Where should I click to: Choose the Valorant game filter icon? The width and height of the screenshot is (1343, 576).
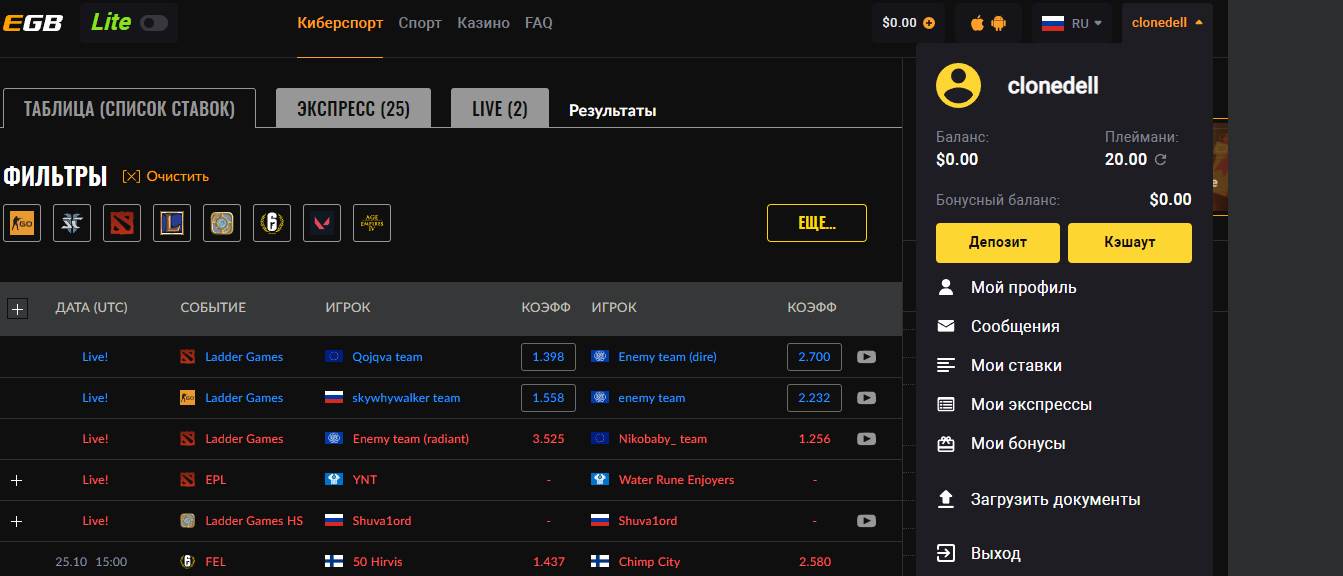pyautogui.click(x=322, y=223)
